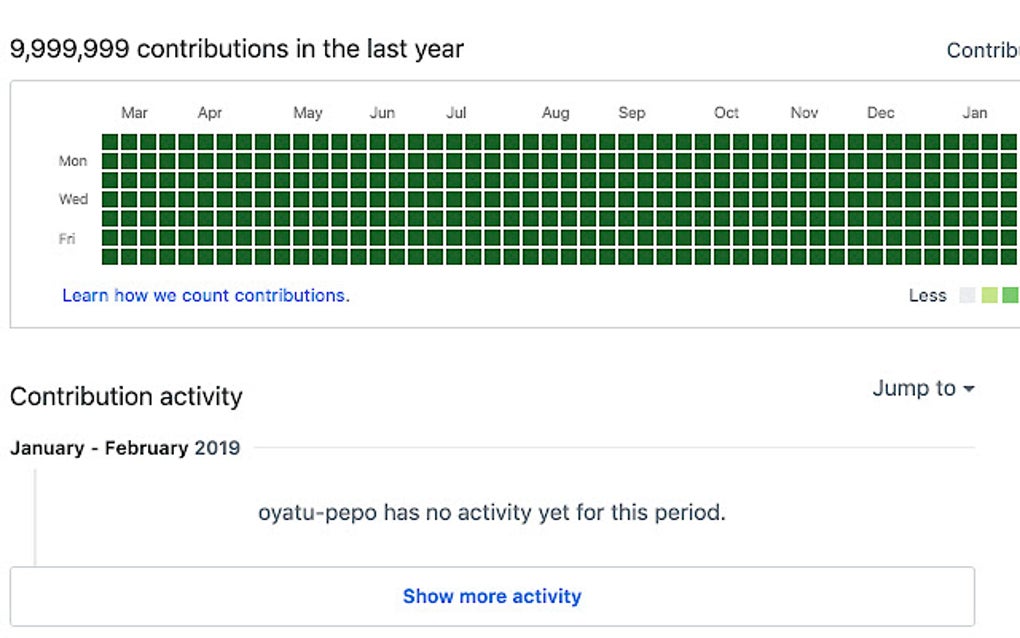Open the Jump to dropdown

924,389
